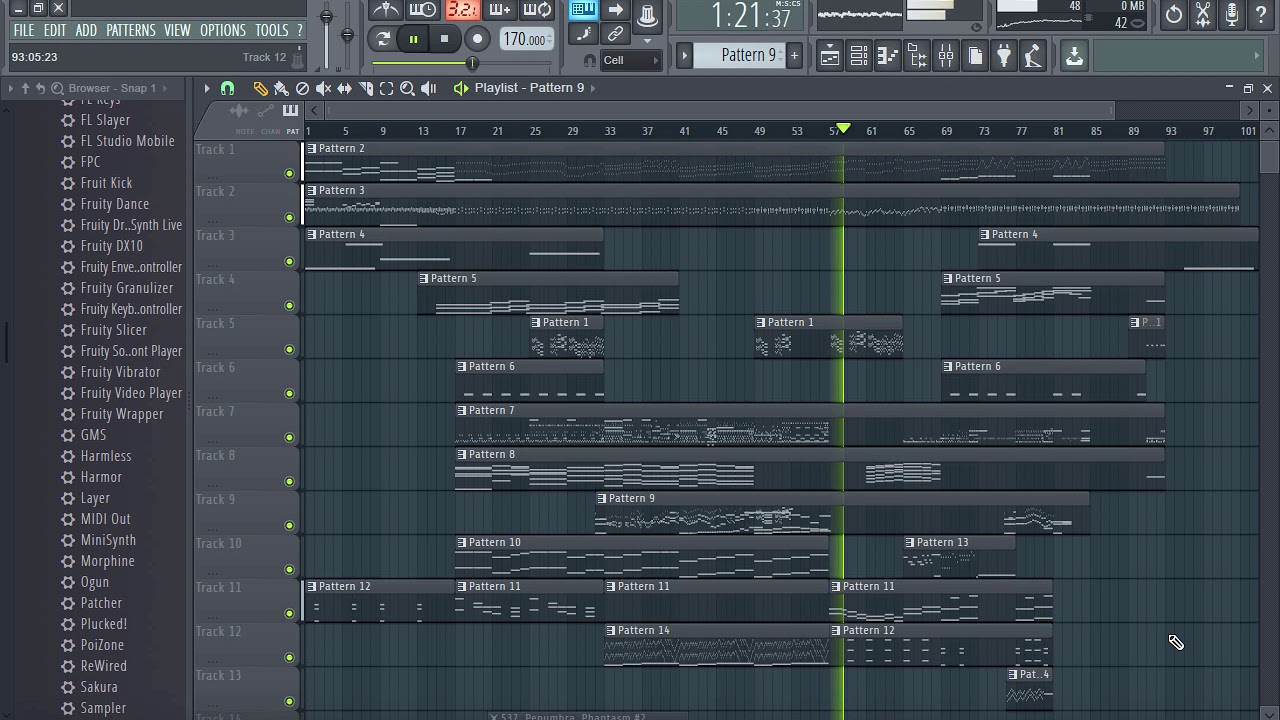1280x720 pixels.
Task: Click the playlist horizontal scrollbar
Action: (718, 110)
